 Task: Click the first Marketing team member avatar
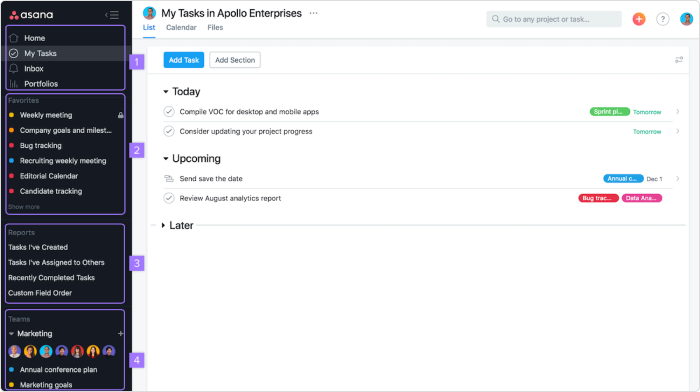[x=15, y=351]
